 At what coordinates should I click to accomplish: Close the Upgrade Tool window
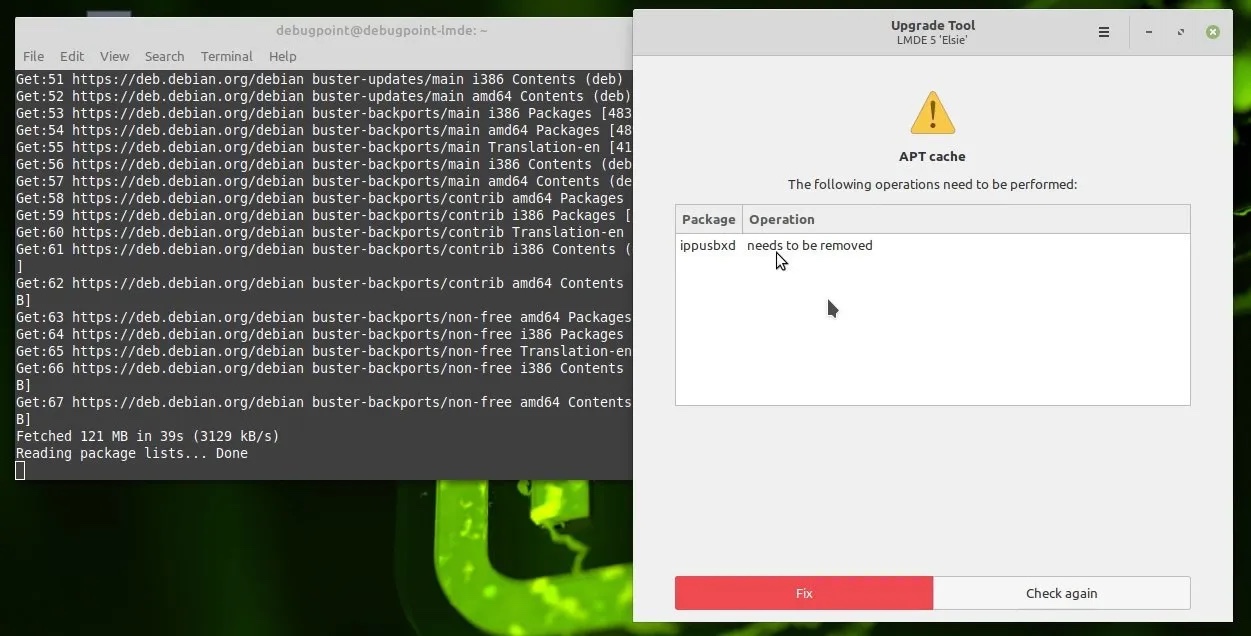point(1212,32)
